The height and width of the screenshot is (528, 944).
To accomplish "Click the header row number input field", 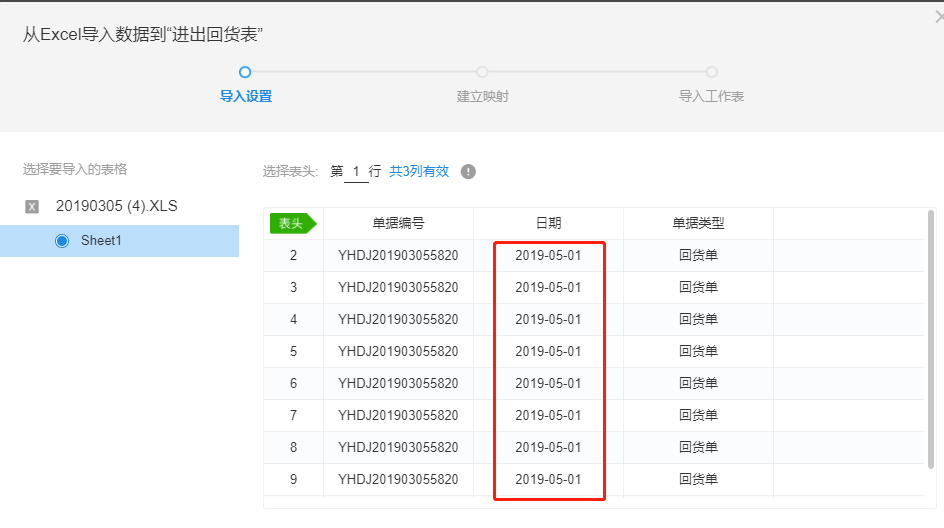I will [356, 172].
